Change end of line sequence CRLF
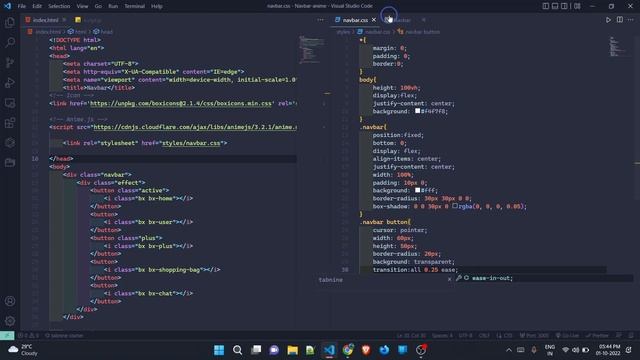This screenshot has height=360, width=640. (484, 336)
